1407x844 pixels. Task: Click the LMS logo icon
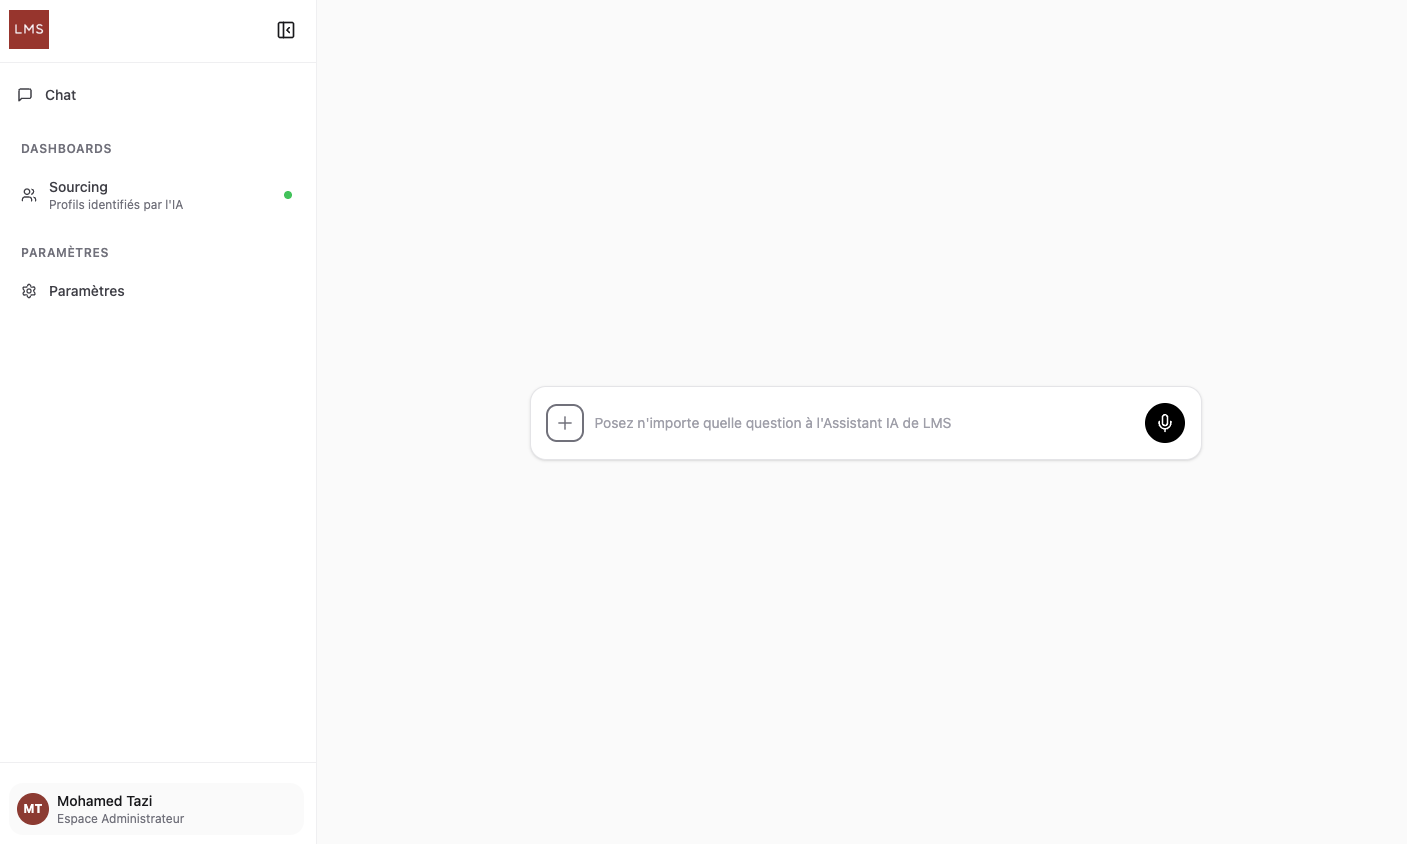(x=28, y=29)
